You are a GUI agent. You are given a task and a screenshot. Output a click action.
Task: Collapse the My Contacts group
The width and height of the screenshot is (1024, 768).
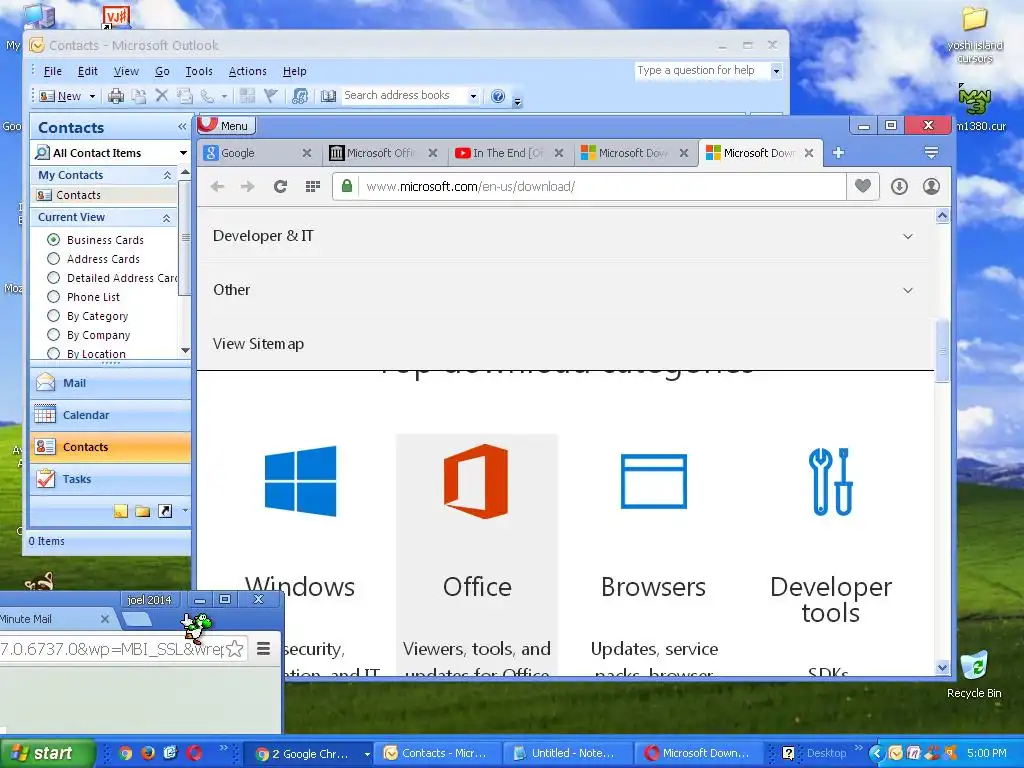tap(167, 175)
